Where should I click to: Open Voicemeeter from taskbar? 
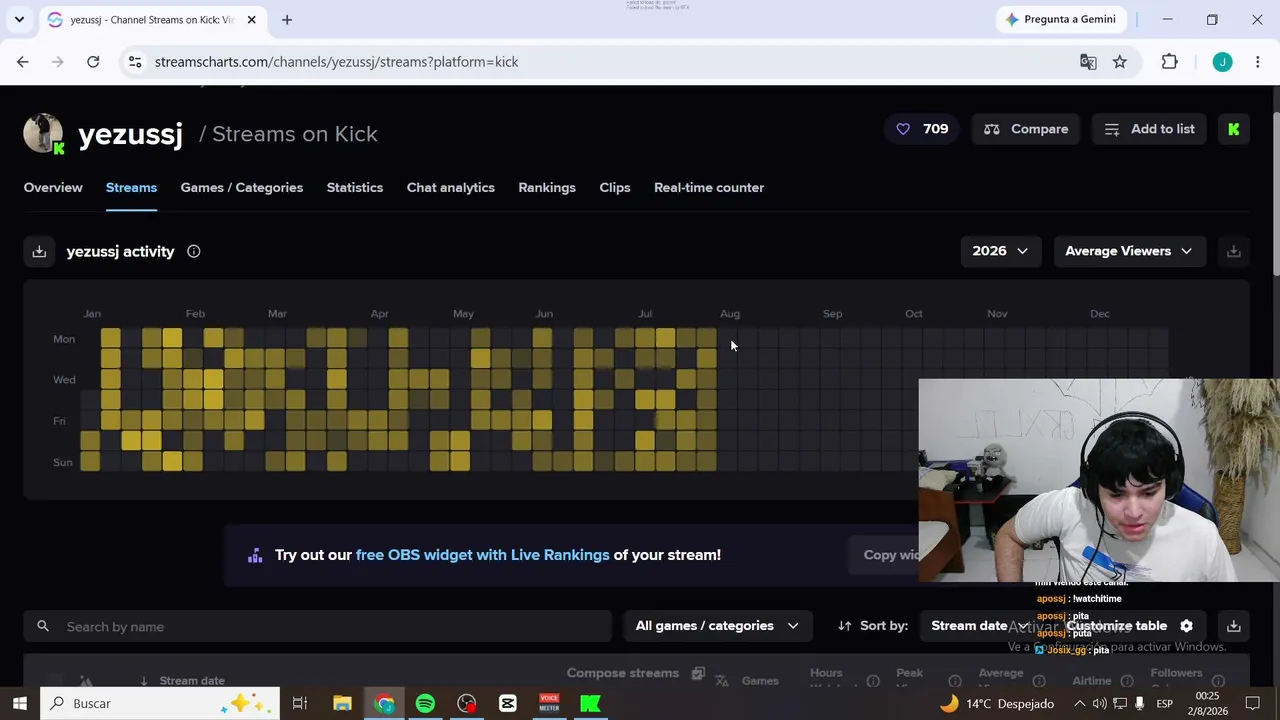click(x=549, y=704)
